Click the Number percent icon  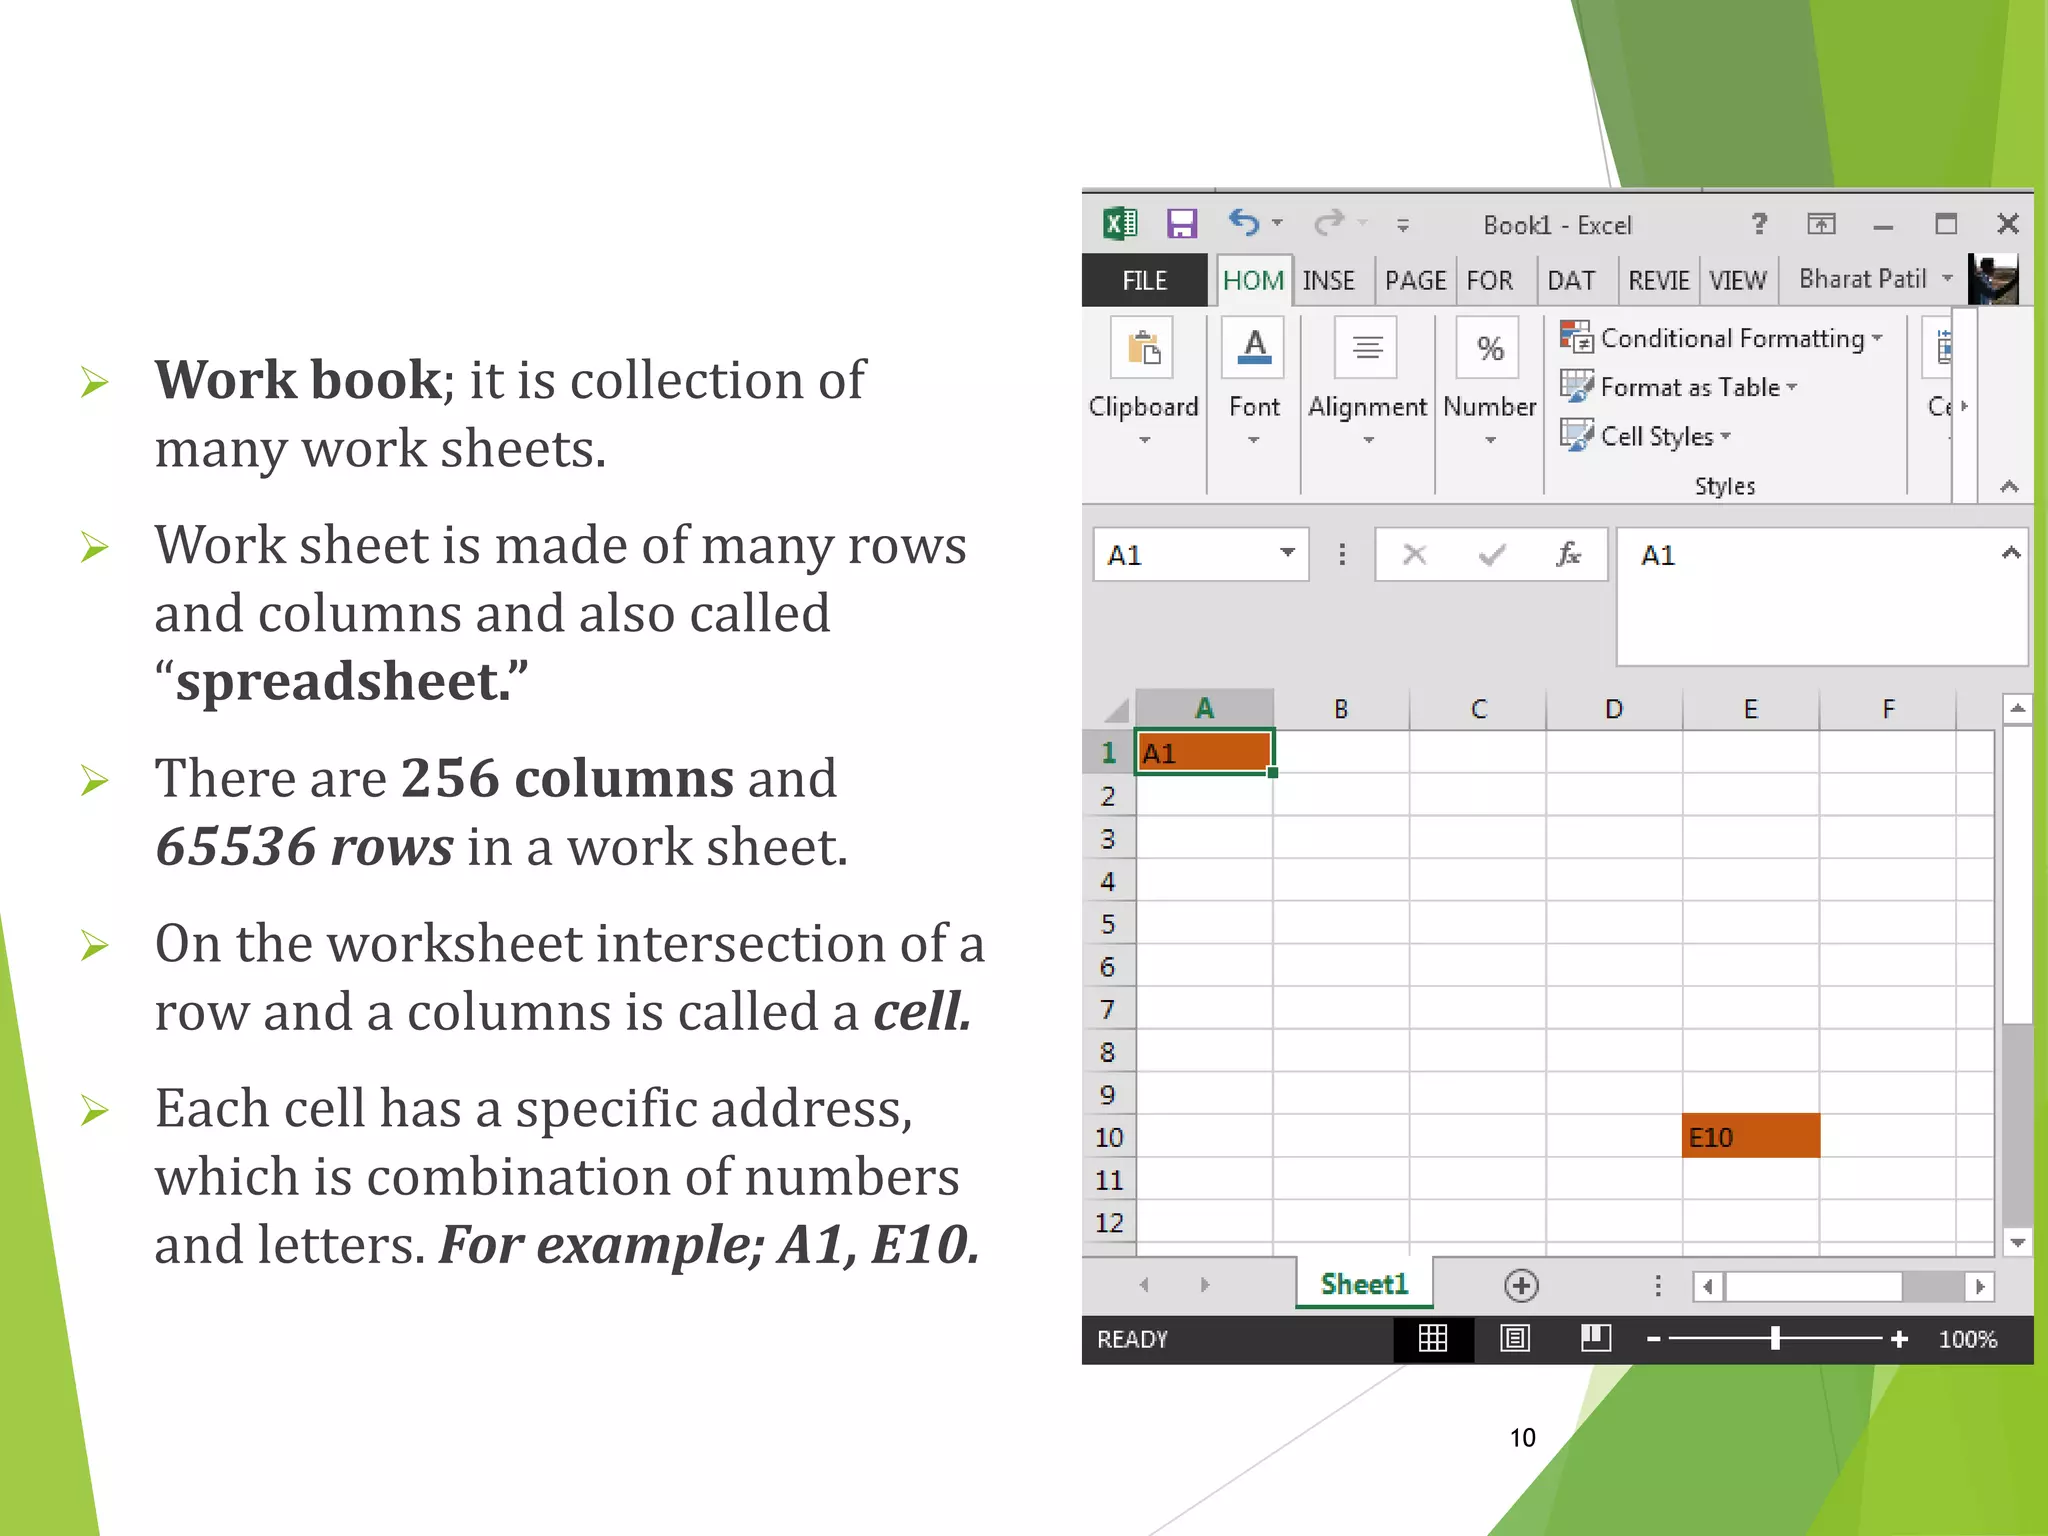click(1489, 348)
